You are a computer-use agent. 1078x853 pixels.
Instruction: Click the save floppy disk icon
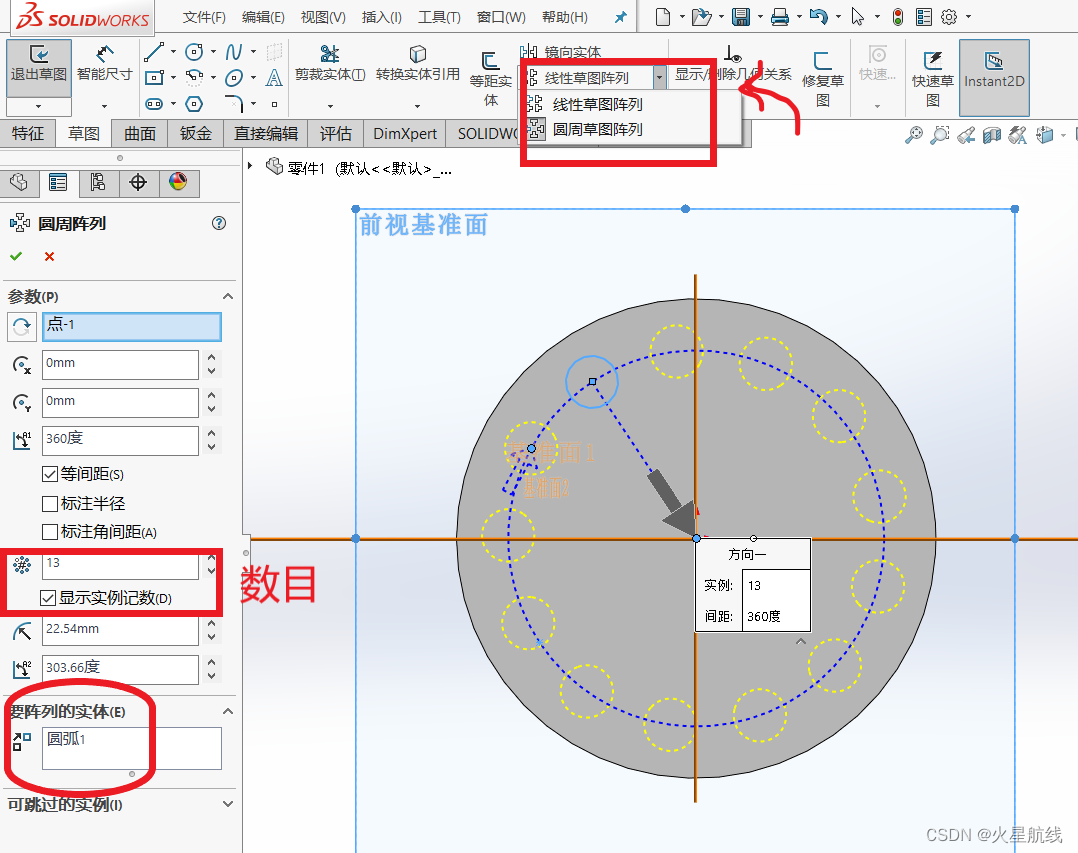[740, 16]
